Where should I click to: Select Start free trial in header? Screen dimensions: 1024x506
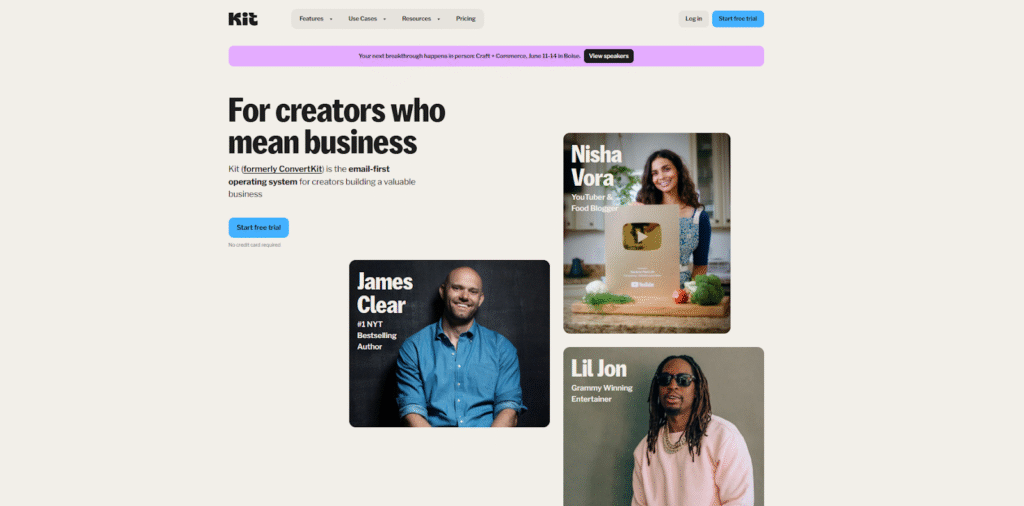(738, 19)
